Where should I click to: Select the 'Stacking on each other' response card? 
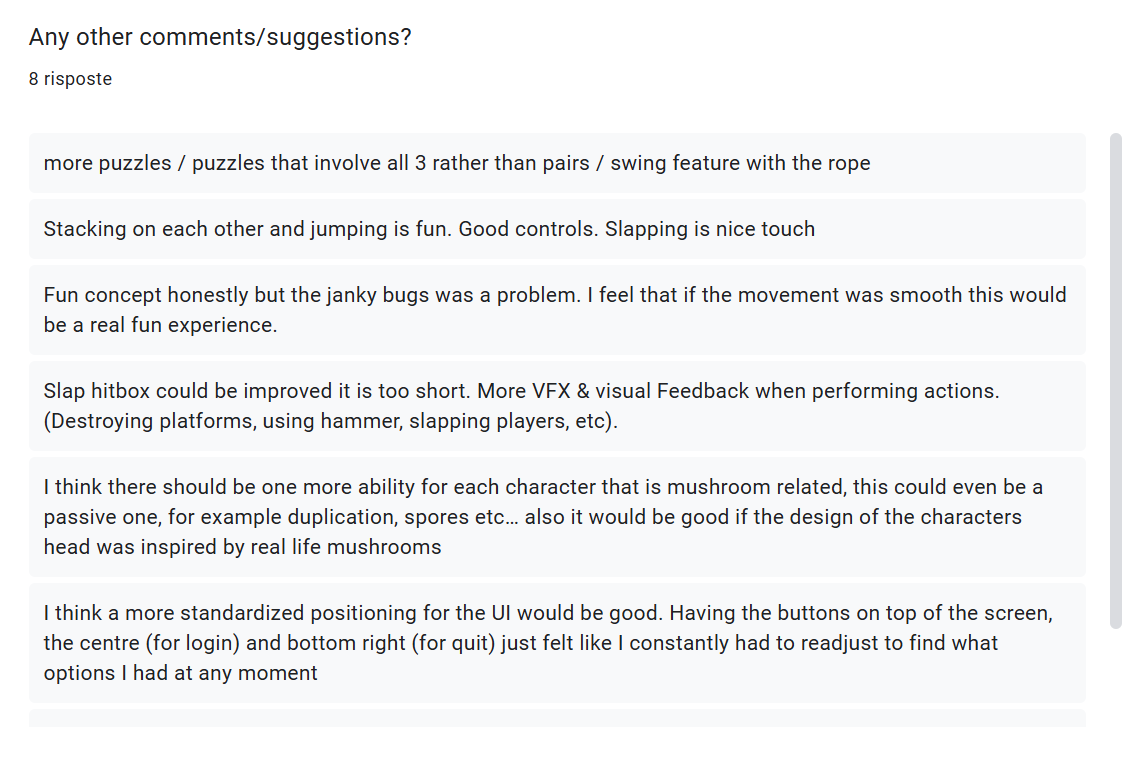pos(557,229)
